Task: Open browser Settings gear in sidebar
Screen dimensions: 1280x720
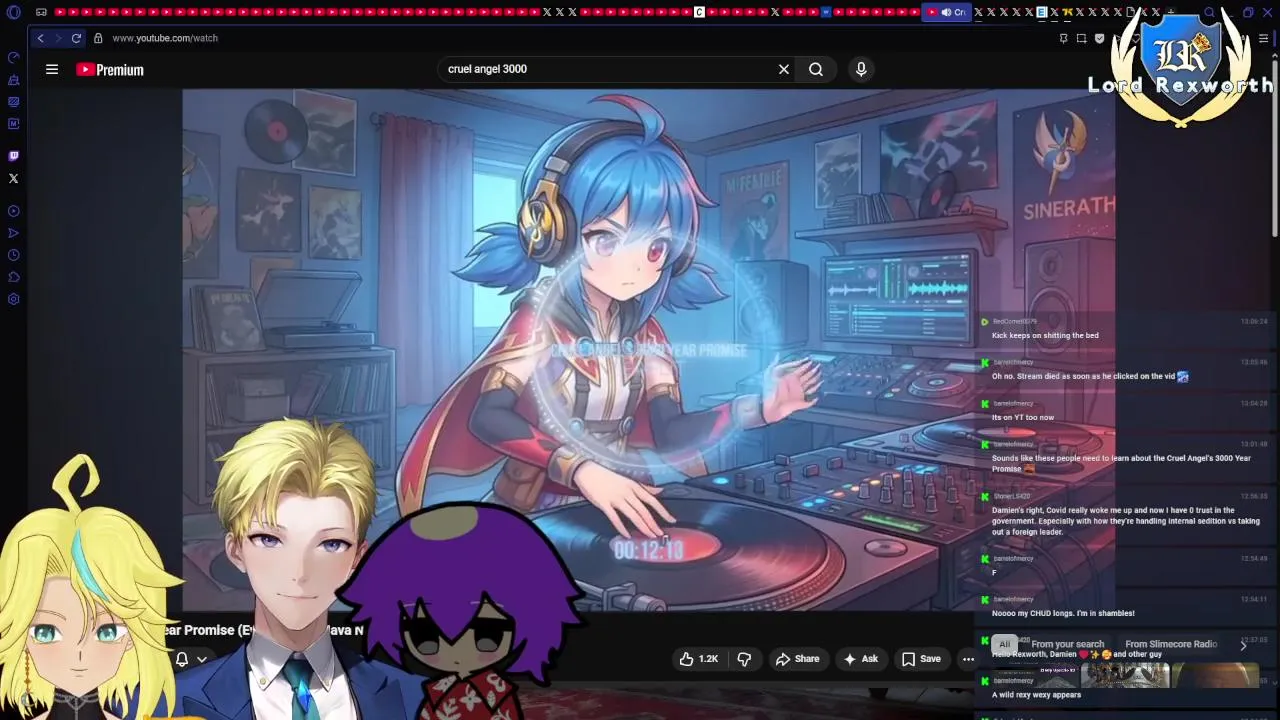Action: click(x=14, y=299)
